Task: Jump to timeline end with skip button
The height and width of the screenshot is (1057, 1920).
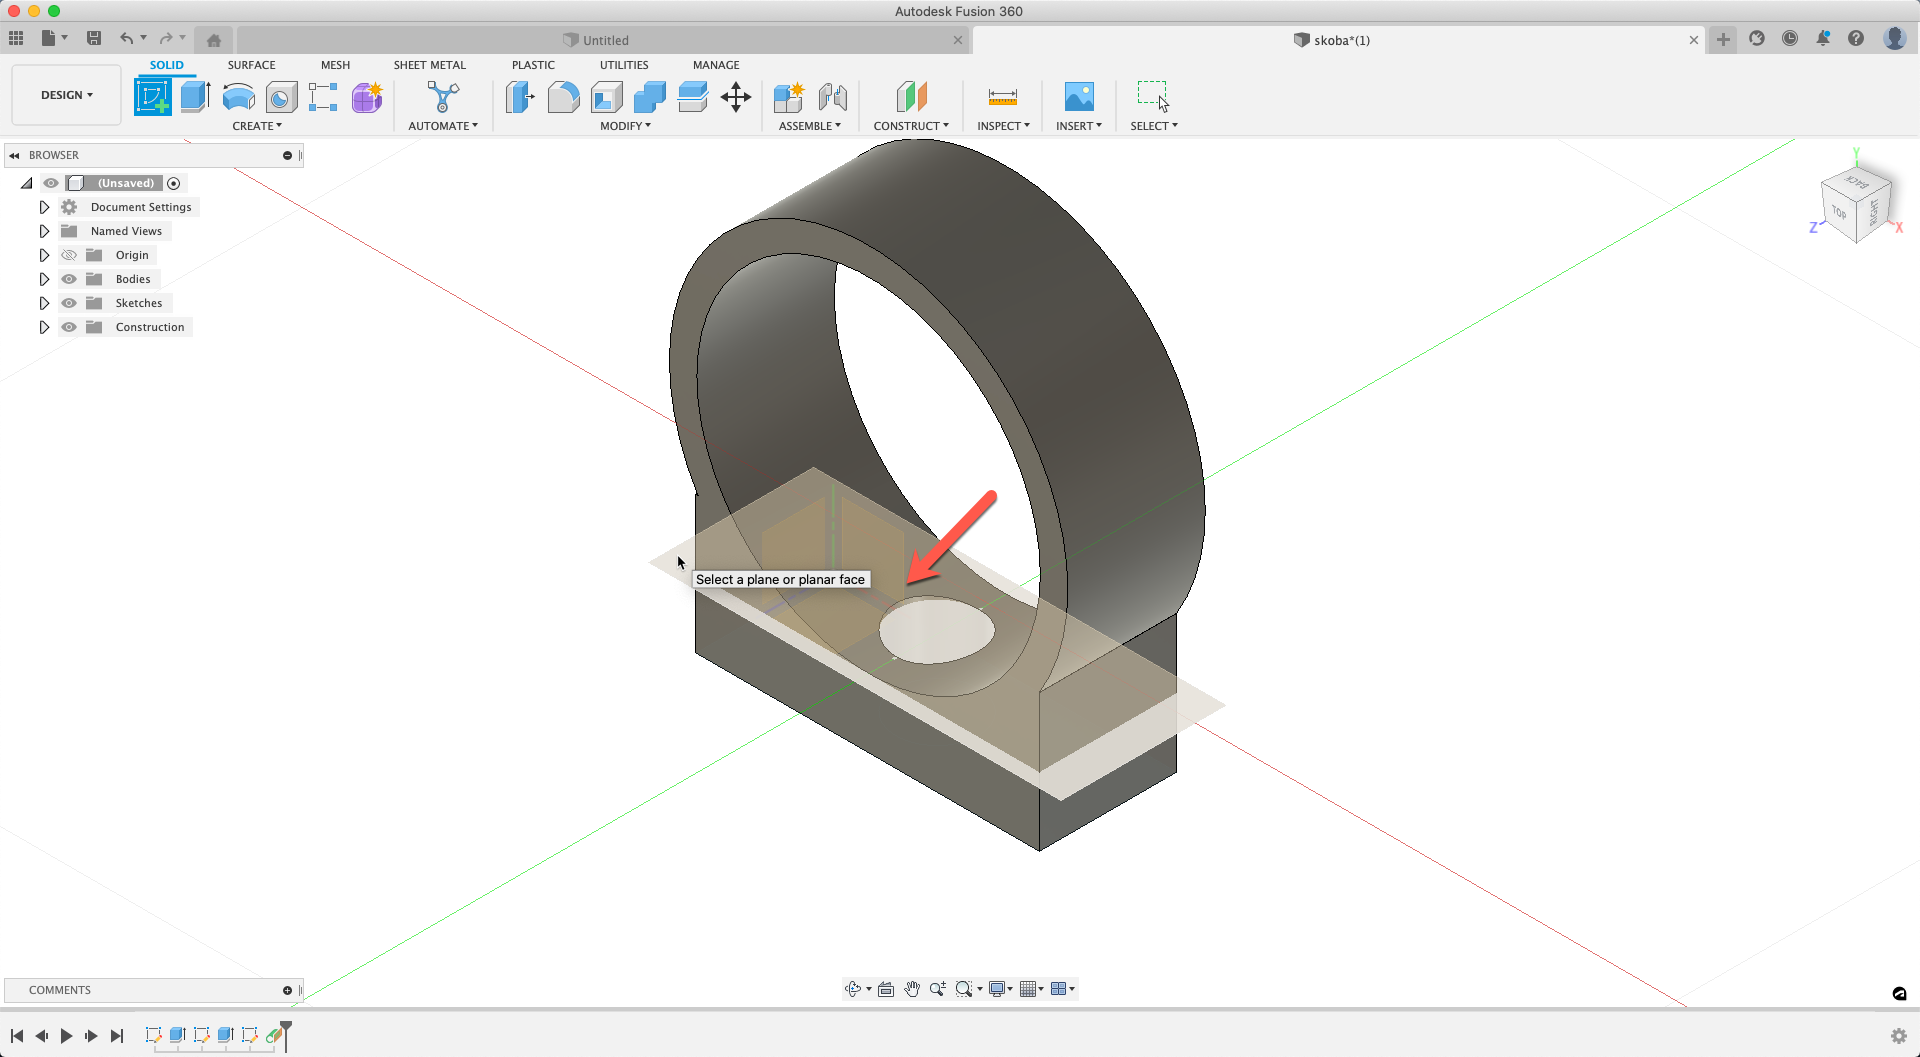Action: tap(117, 1036)
